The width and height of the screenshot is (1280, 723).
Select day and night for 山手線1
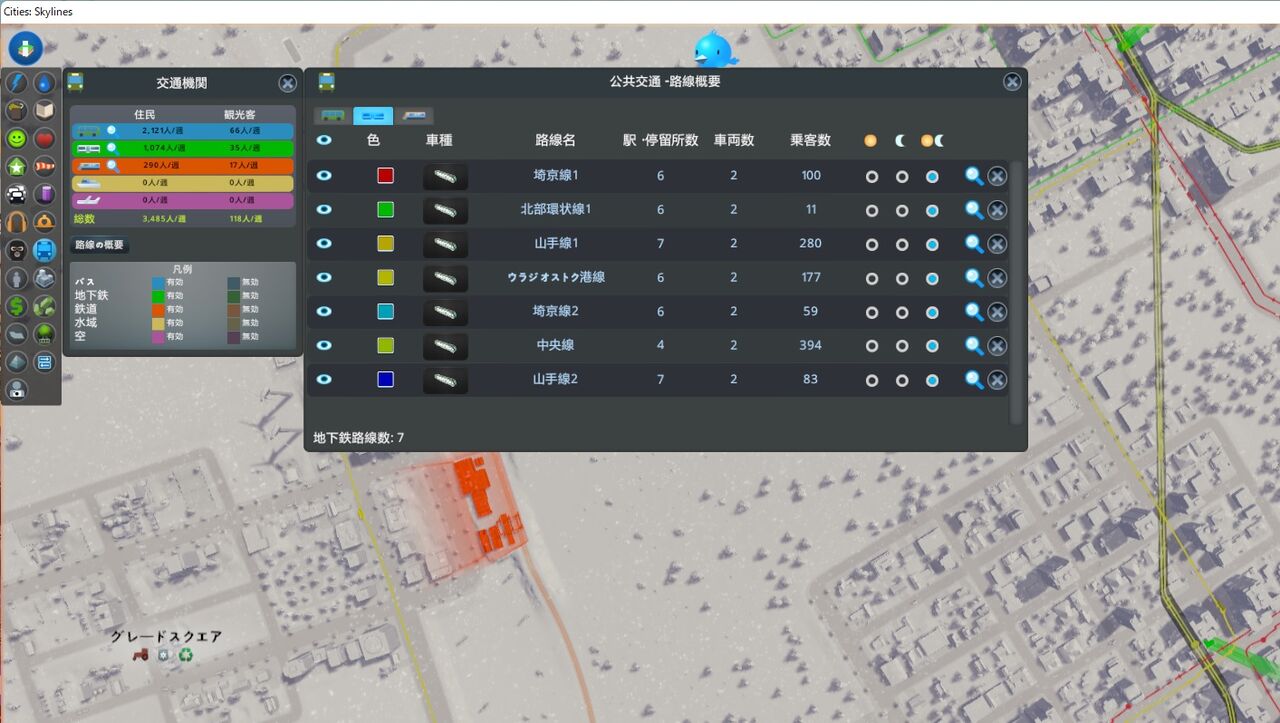(x=932, y=244)
